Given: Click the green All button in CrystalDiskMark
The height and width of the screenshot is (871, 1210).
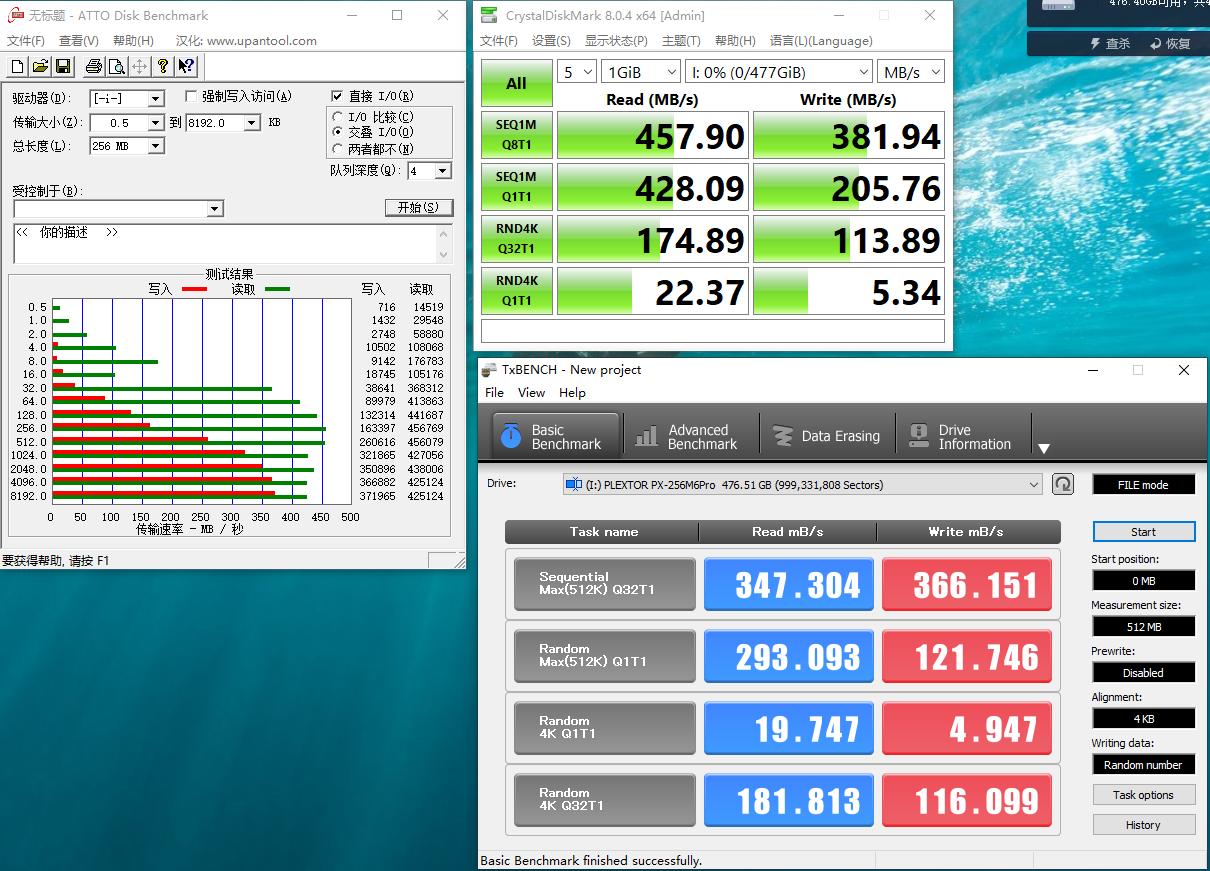Looking at the screenshot, I should pyautogui.click(x=516, y=84).
